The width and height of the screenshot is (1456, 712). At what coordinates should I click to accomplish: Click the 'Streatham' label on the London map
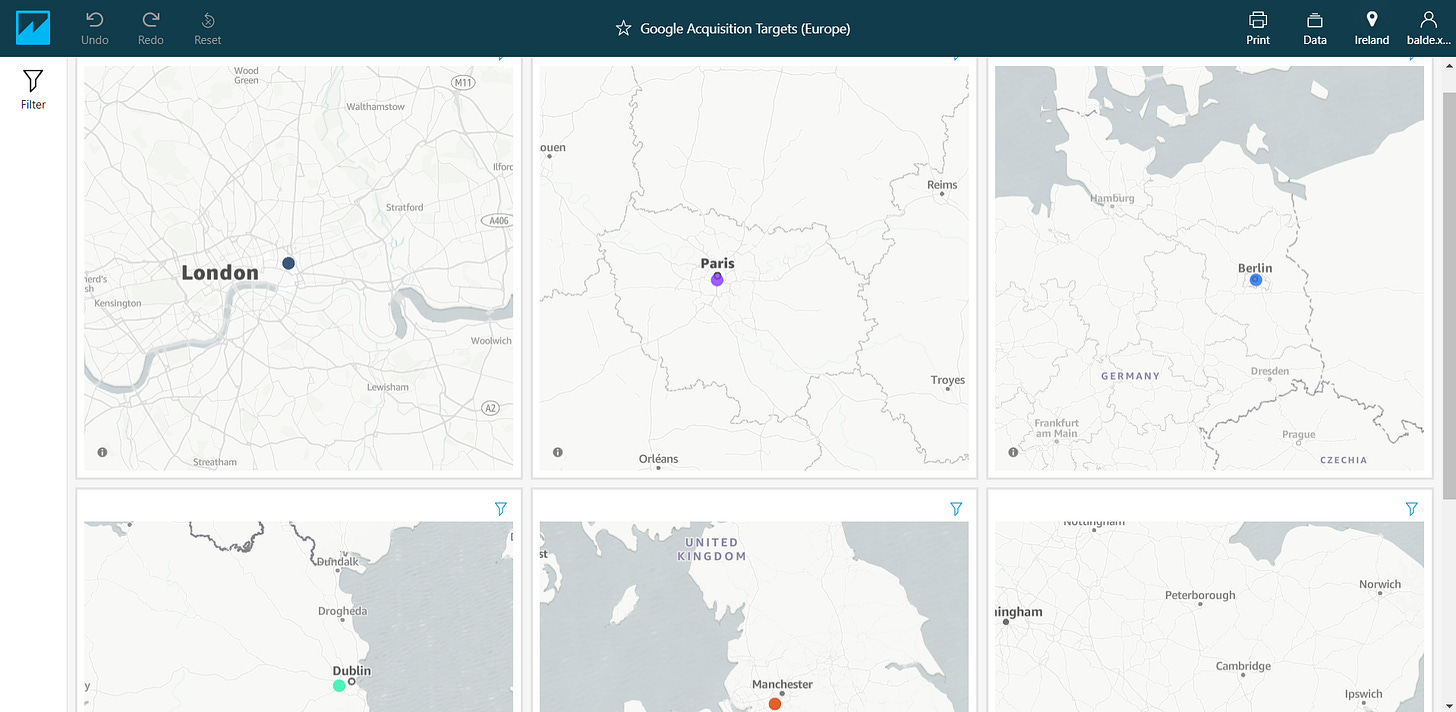tap(215, 462)
